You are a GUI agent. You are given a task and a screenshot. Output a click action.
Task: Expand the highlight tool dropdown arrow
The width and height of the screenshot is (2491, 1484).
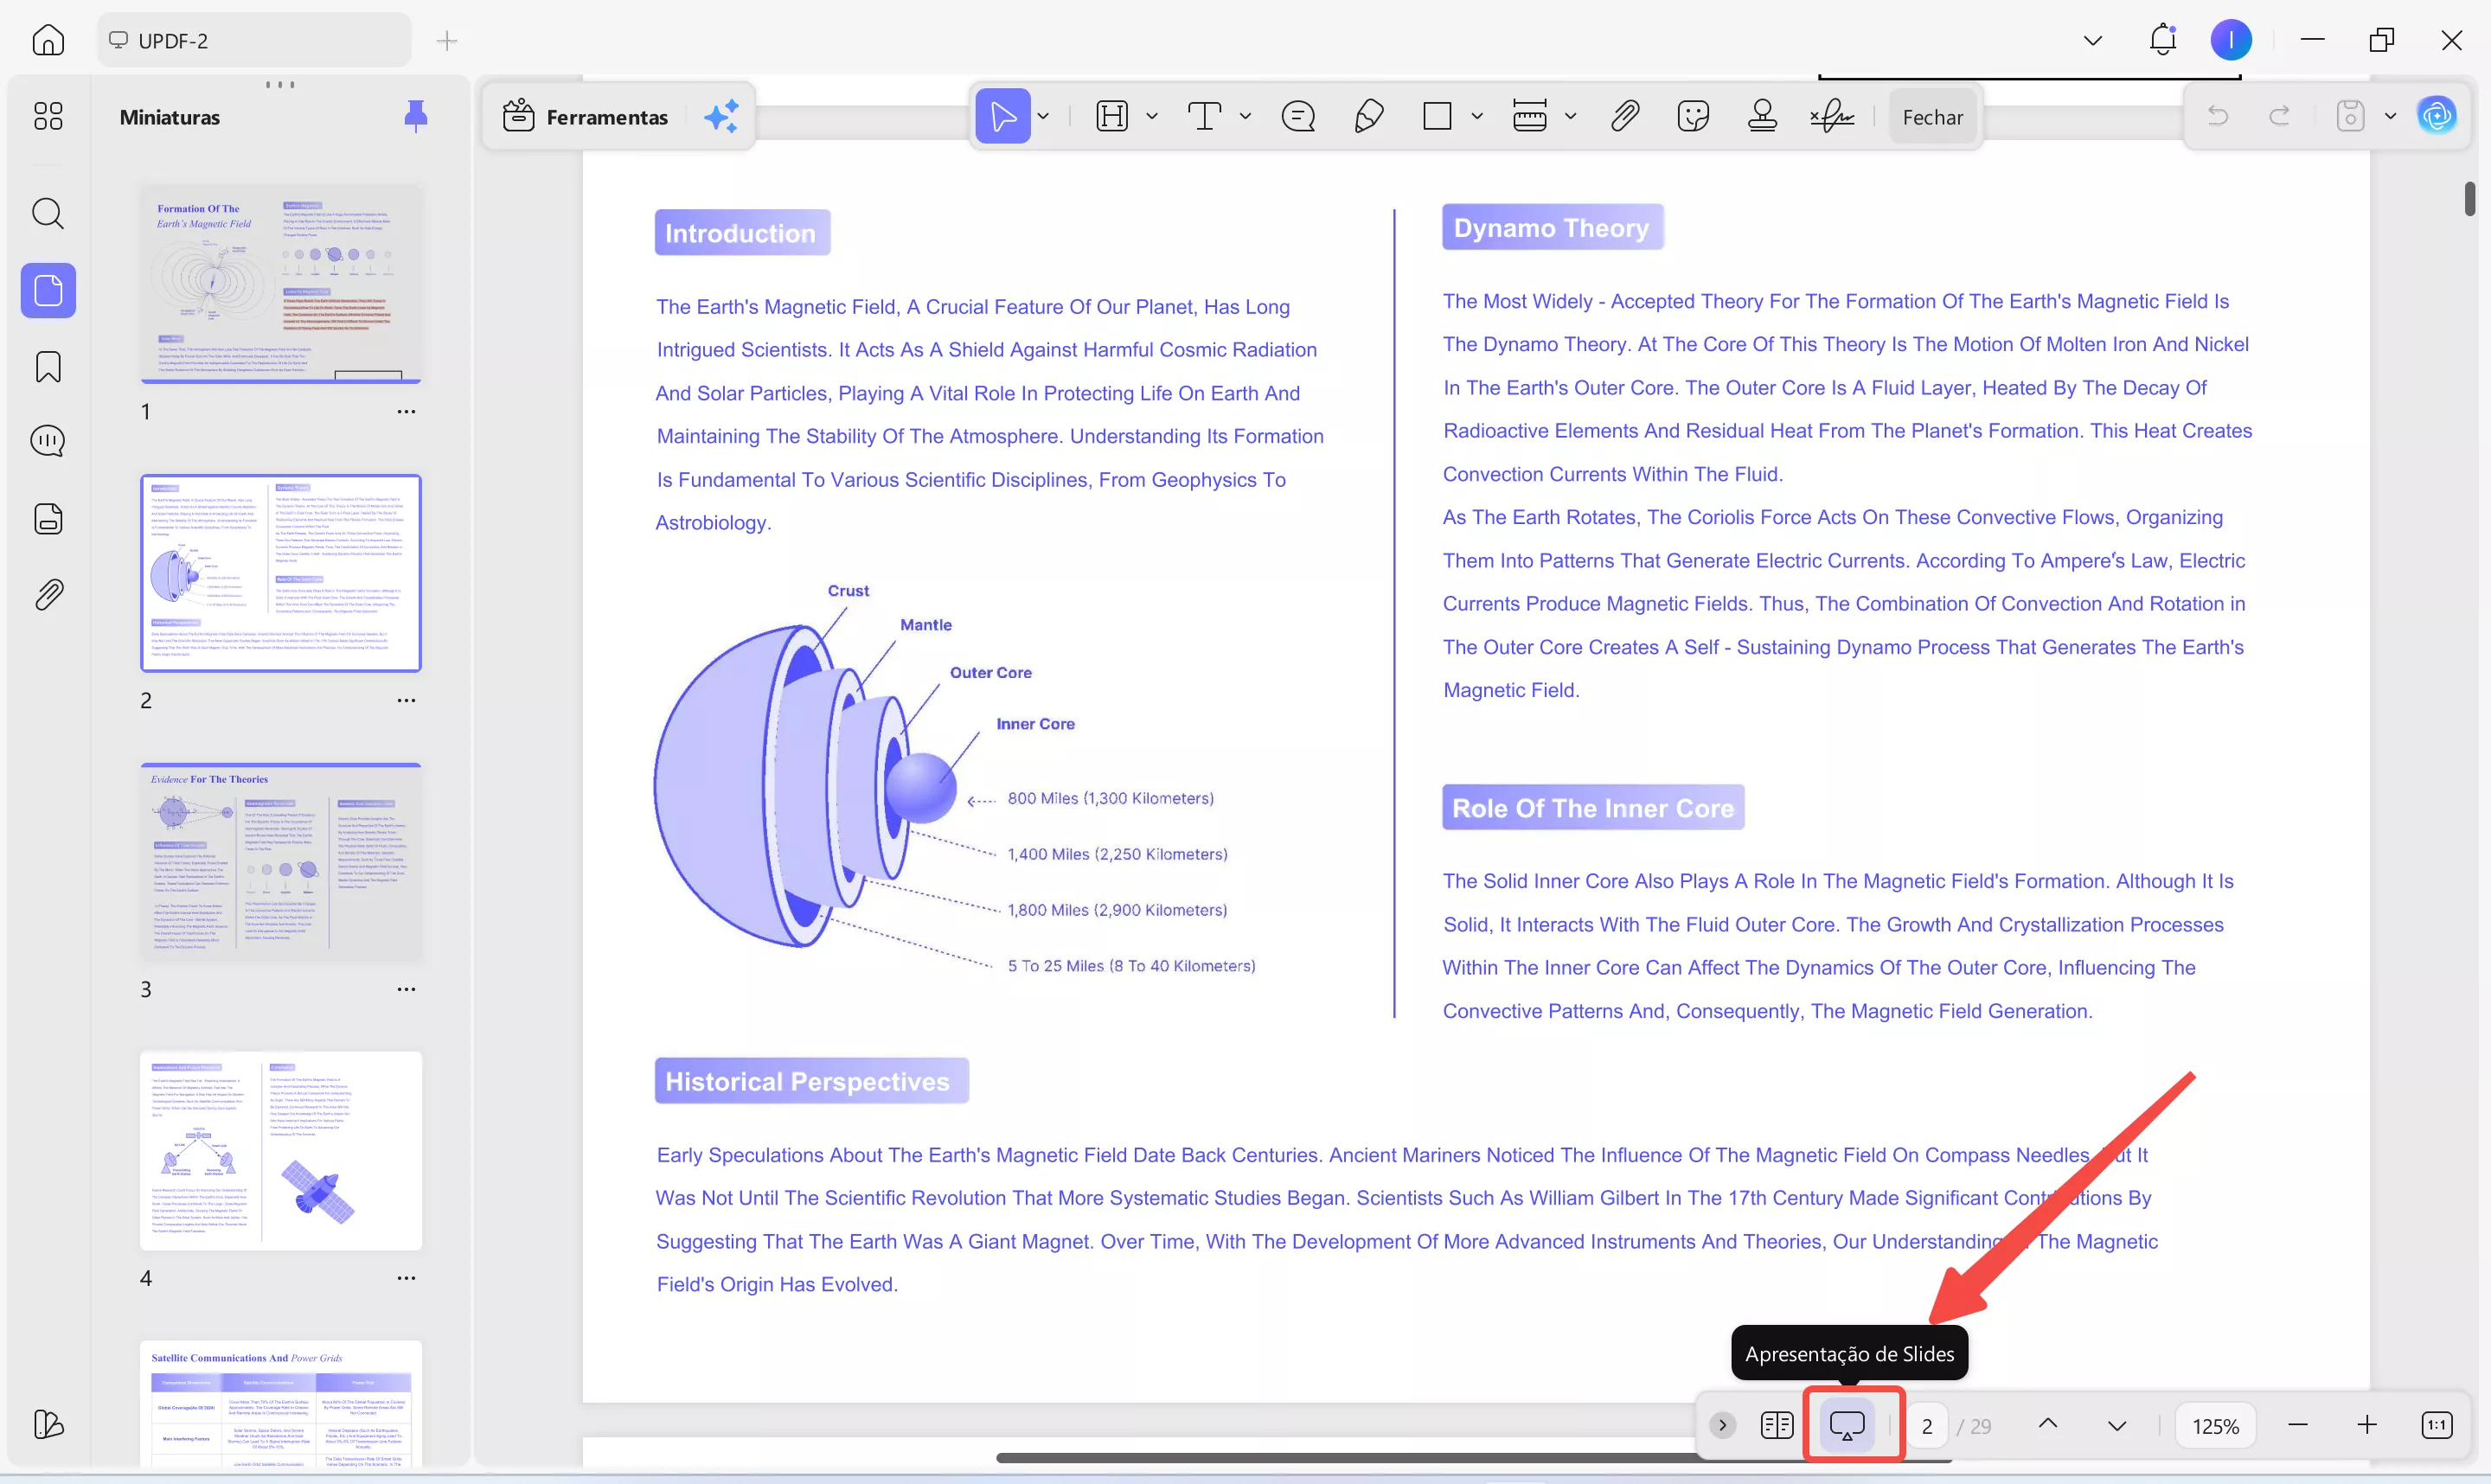[1152, 117]
